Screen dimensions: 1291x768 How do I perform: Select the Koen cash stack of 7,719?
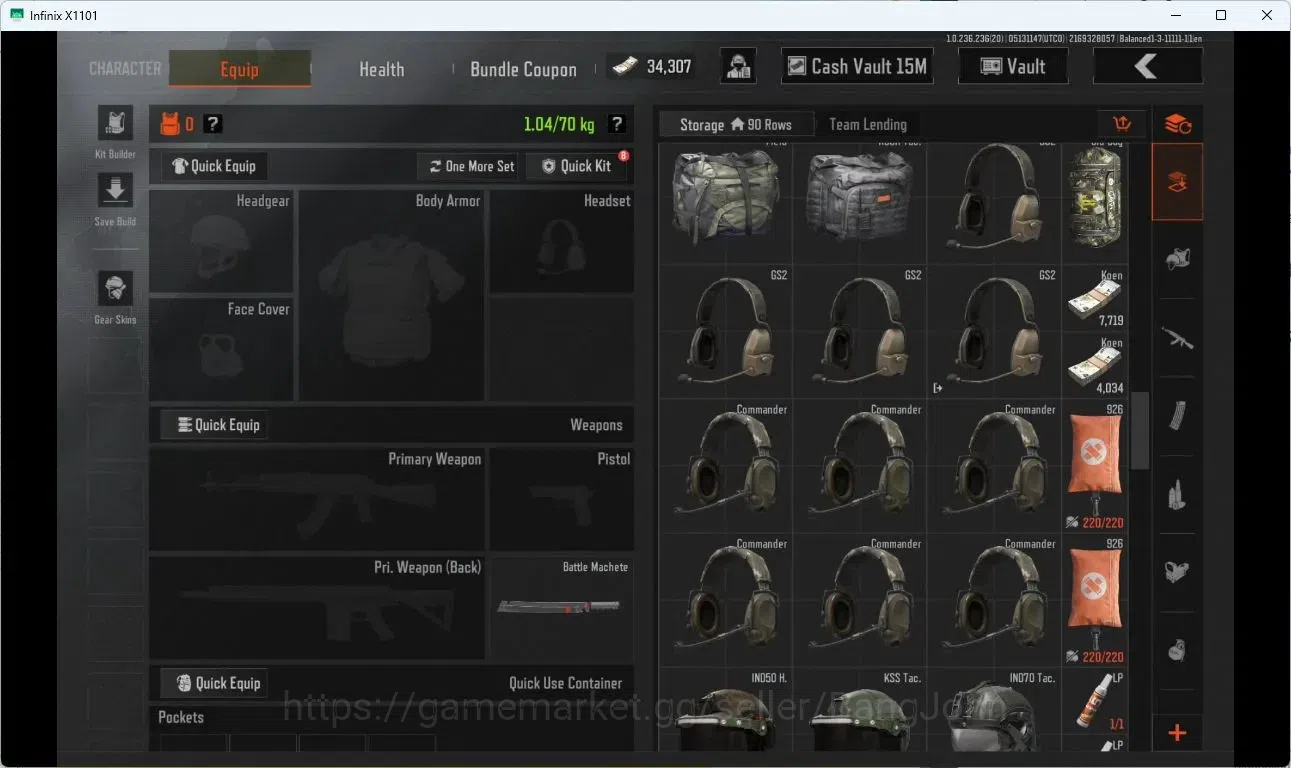click(x=1095, y=298)
